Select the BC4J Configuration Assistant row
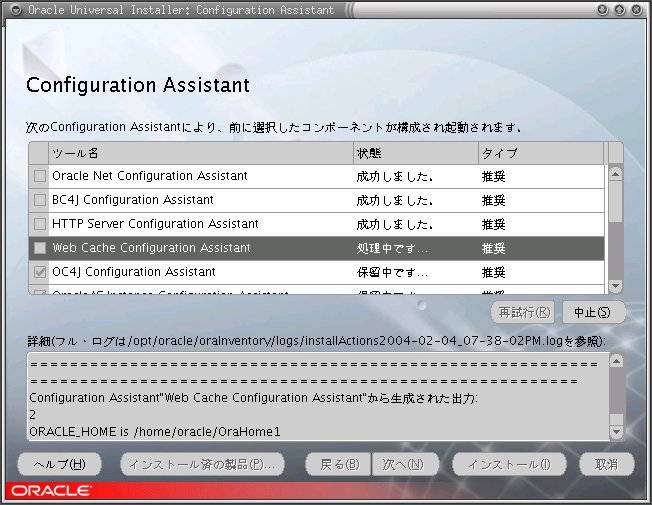This screenshot has height=505, width=652. 316,201
